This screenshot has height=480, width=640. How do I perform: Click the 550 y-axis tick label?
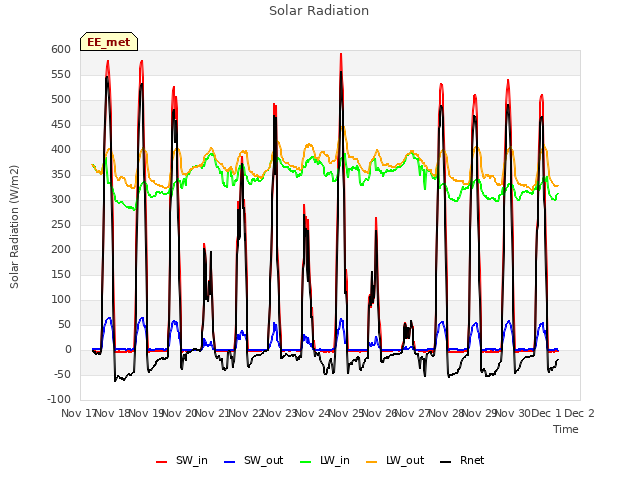pyautogui.click(x=61, y=74)
